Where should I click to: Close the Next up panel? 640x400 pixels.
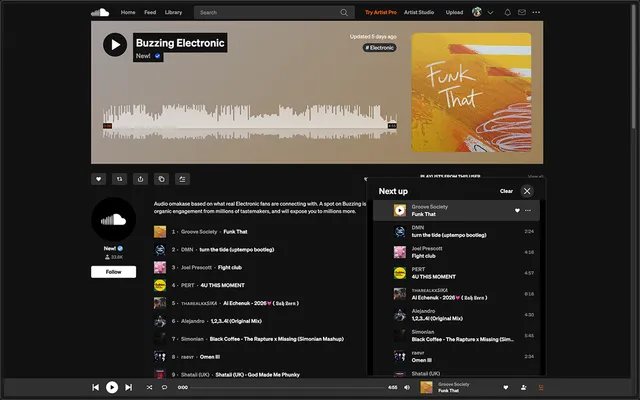click(x=527, y=191)
